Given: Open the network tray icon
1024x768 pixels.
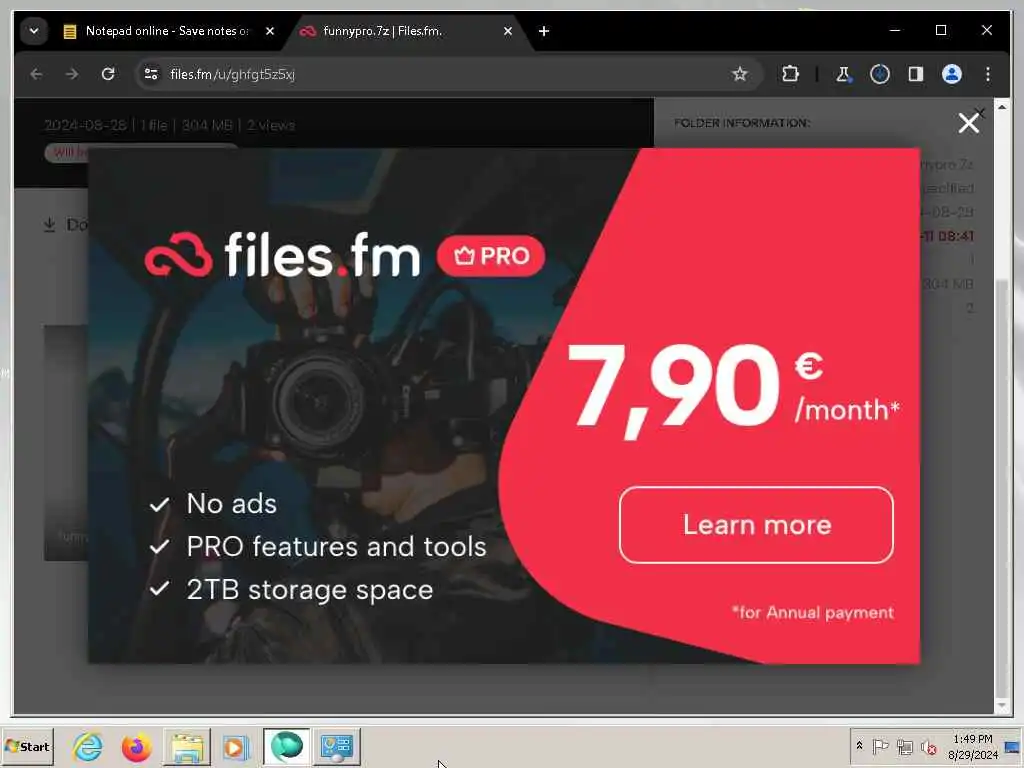Looking at the screenshot, I should (x=904, y=746).
